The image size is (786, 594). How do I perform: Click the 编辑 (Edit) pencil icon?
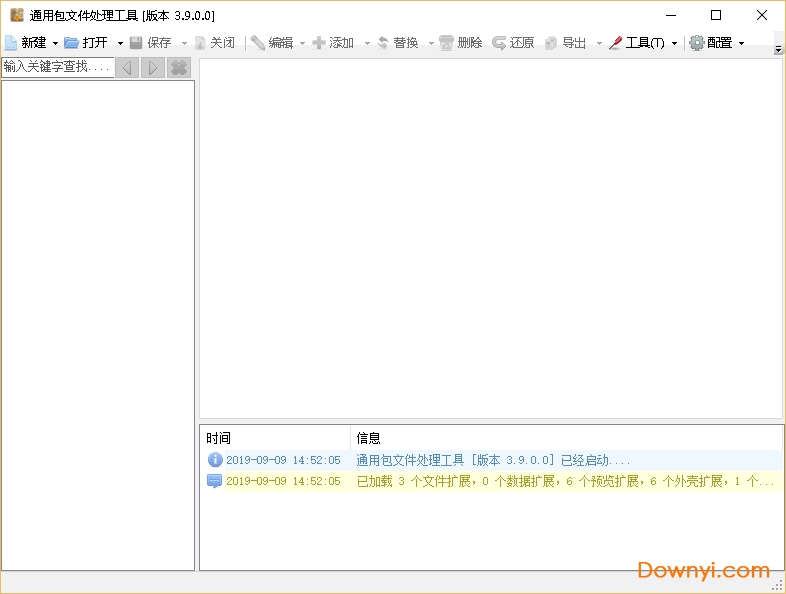258,43
